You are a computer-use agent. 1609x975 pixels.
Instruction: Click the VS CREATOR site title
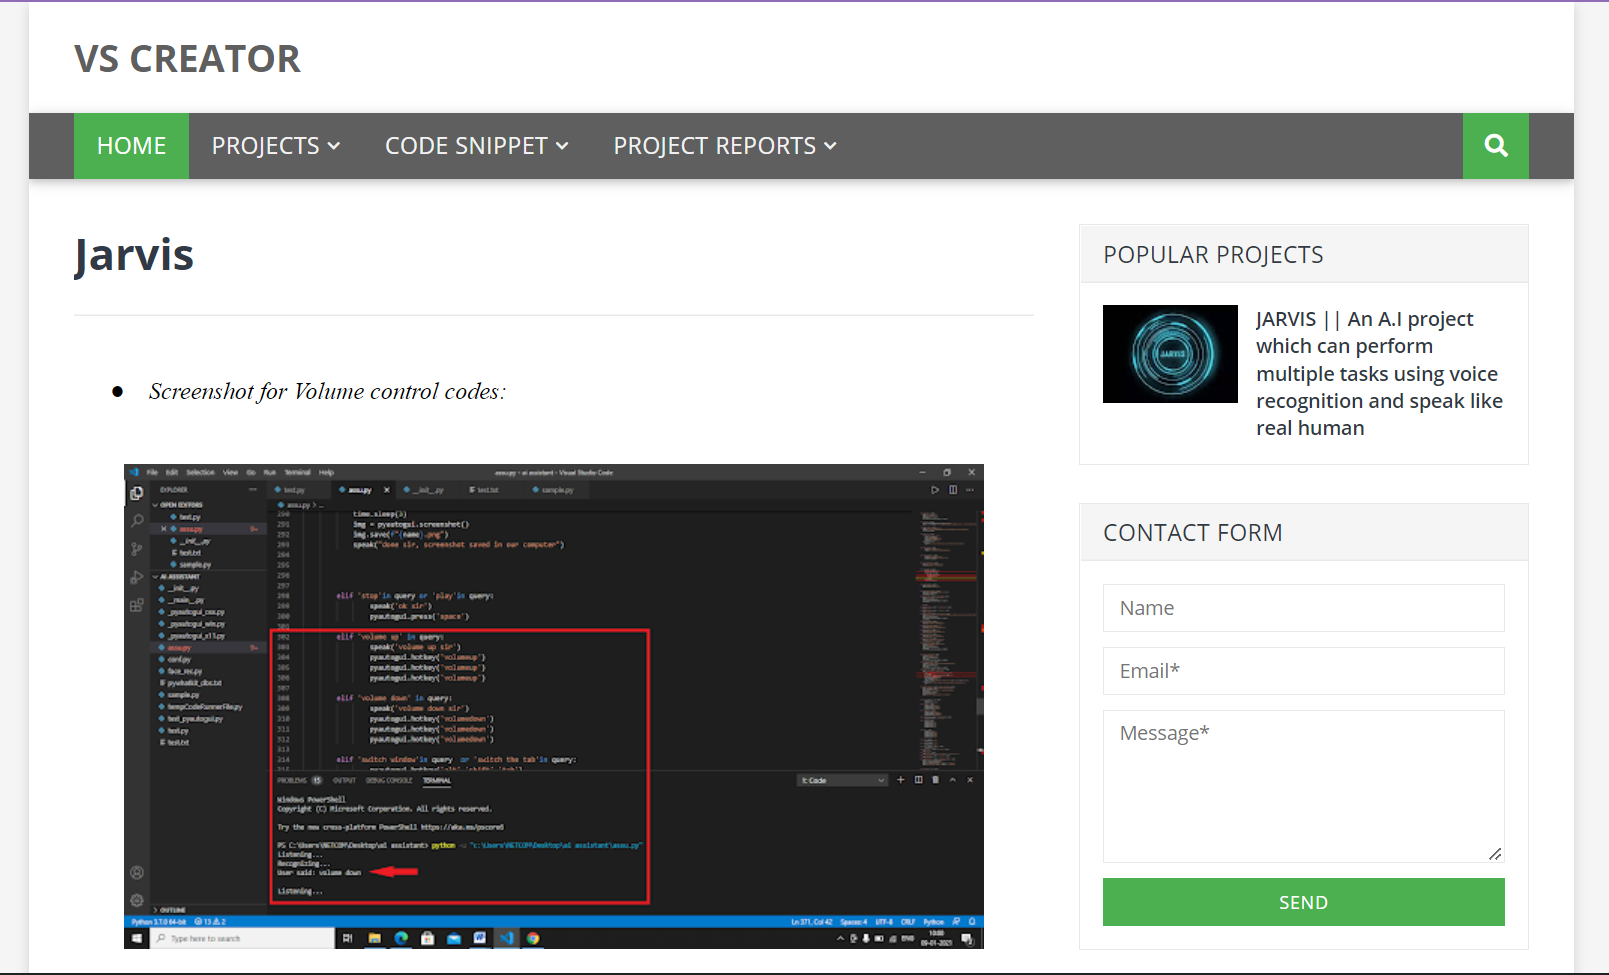pyautogui.click(x=187, y=59)
